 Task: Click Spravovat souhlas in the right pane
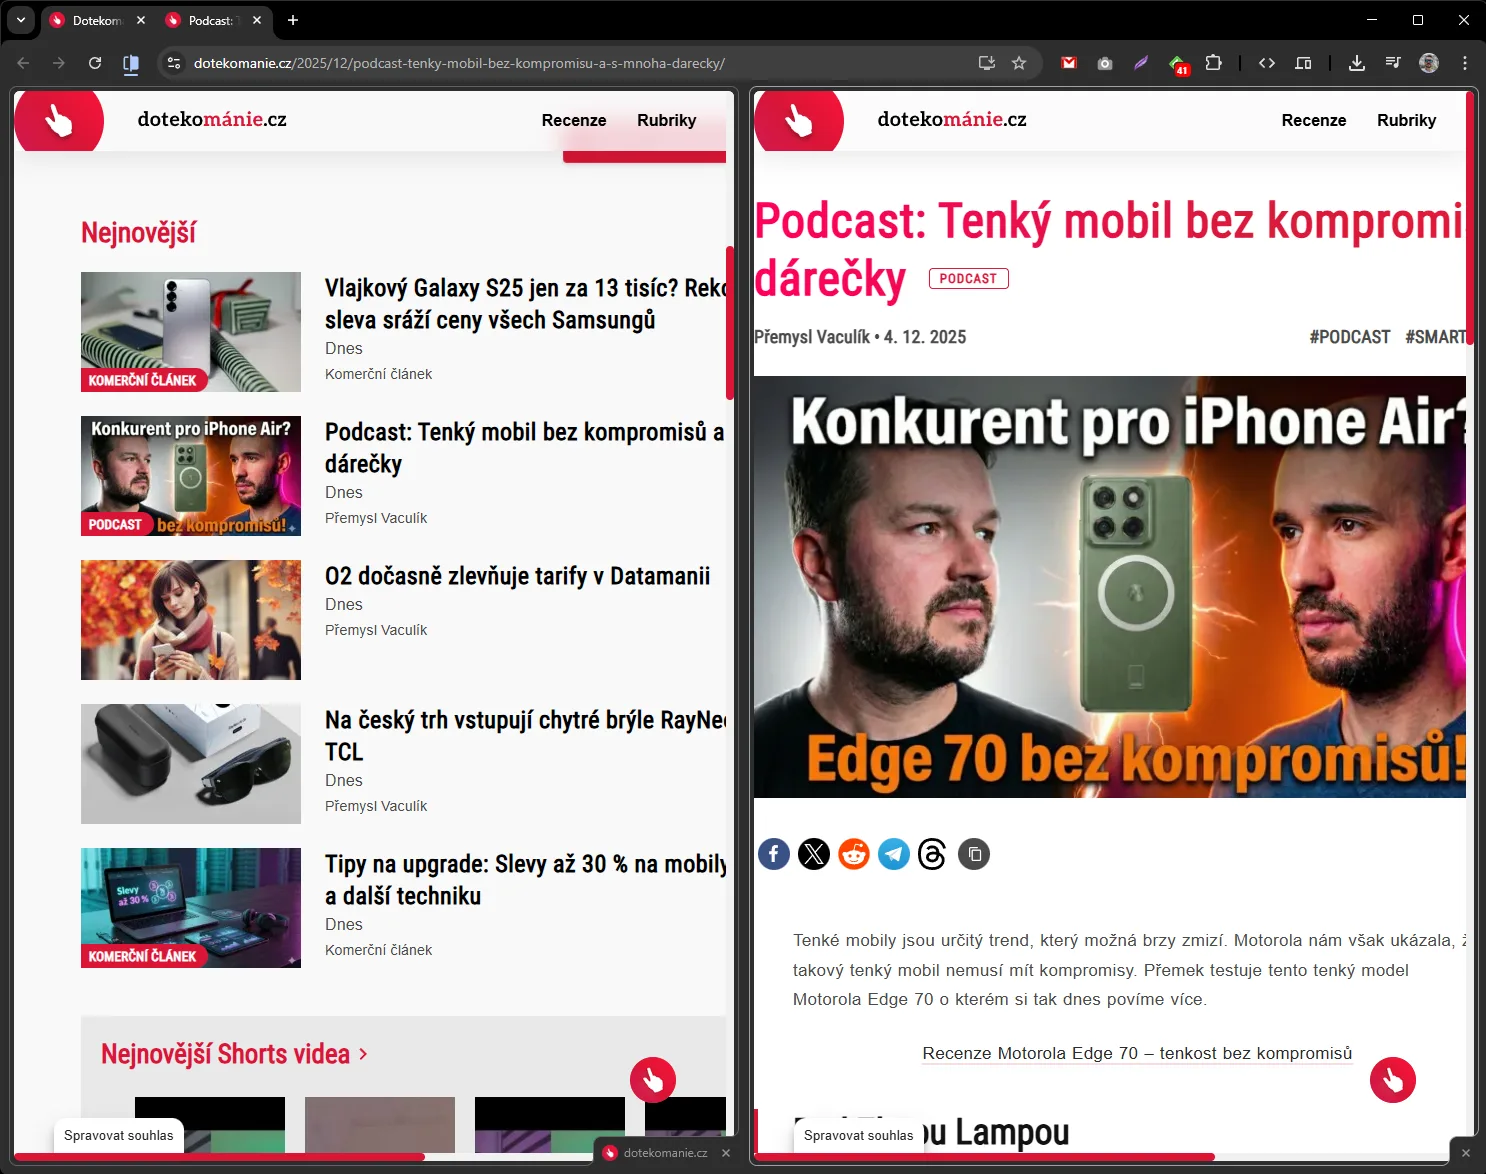pos(858,1135)
